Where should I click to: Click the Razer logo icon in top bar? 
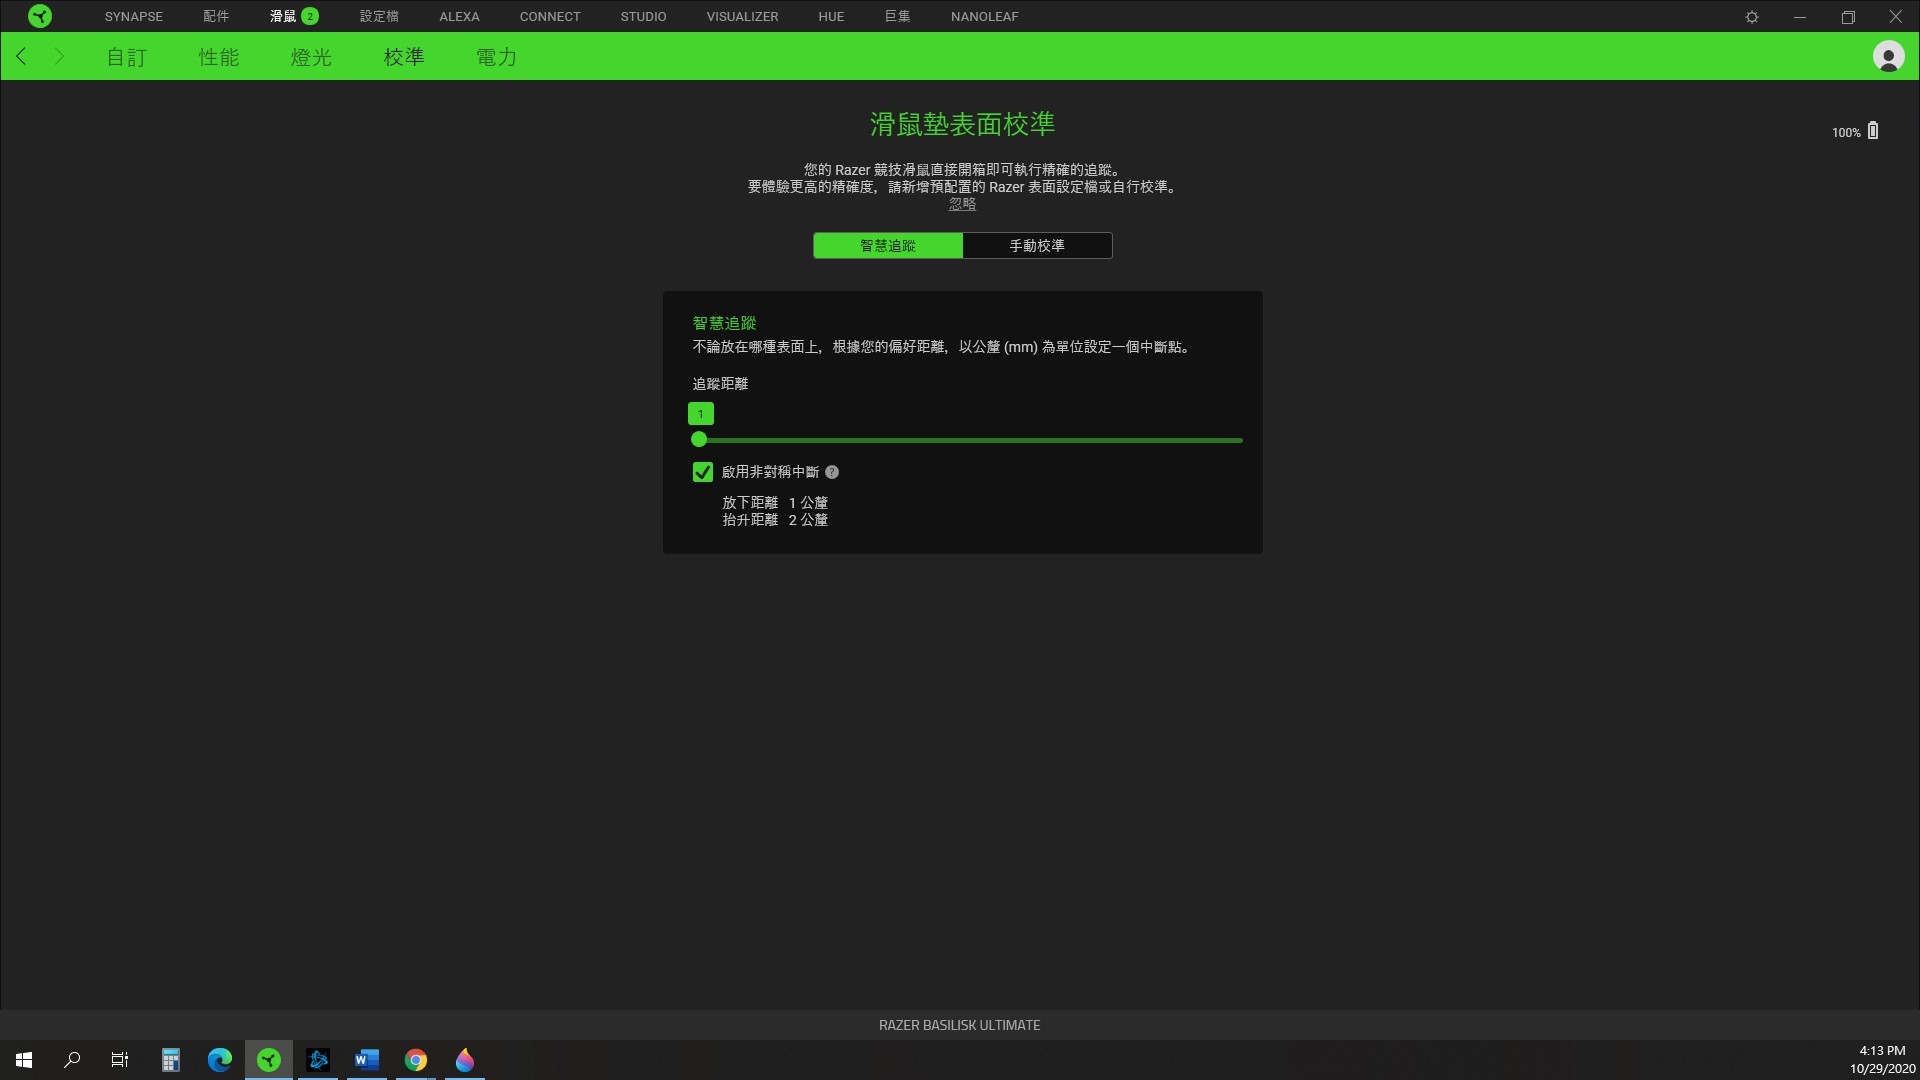40,16
